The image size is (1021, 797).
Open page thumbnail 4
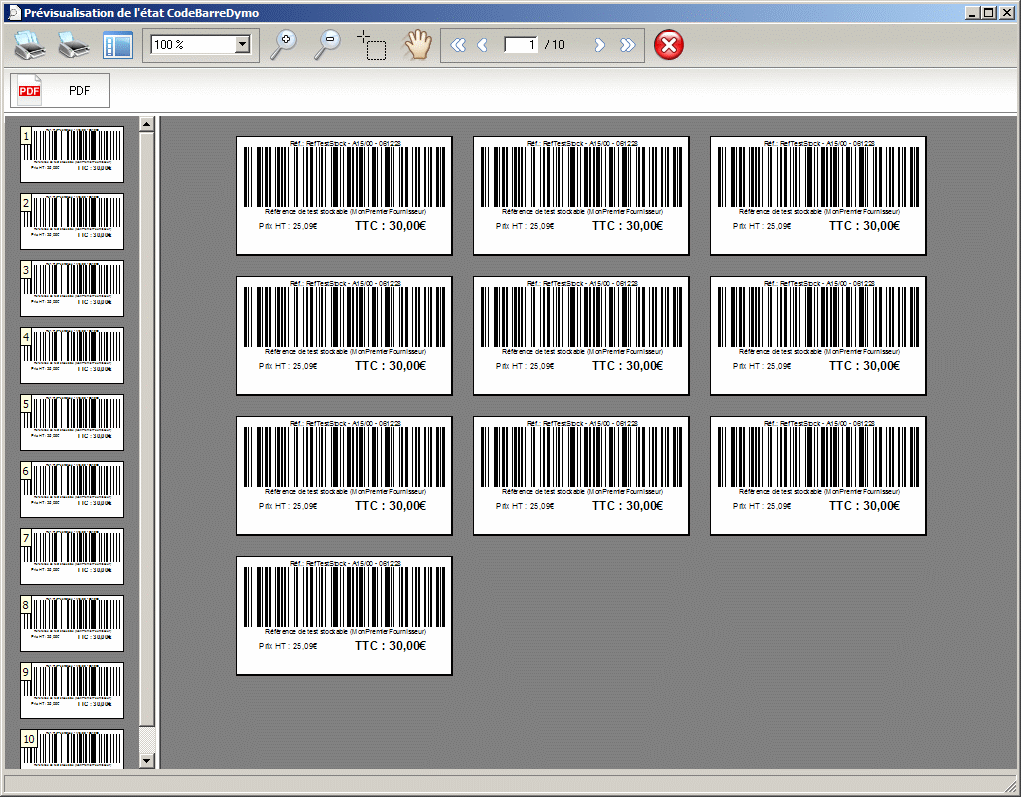[x=72, y=356]
